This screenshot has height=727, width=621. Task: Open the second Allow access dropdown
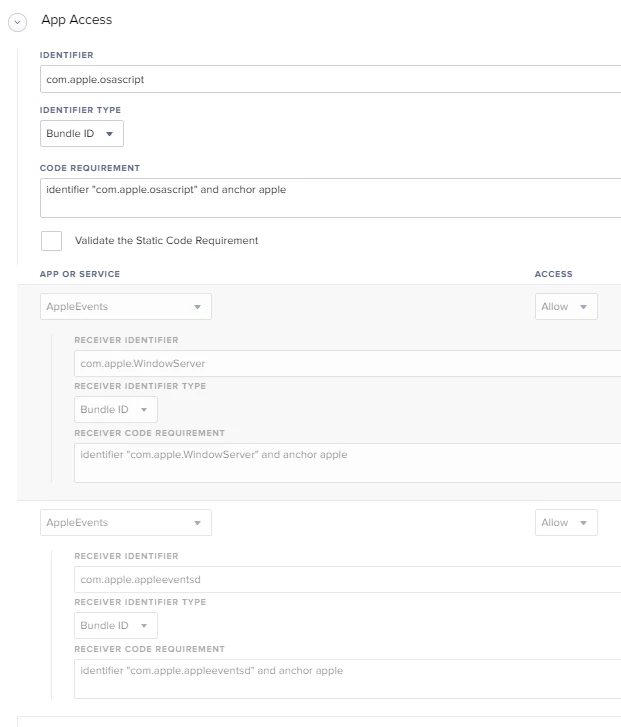click(566, 523)
